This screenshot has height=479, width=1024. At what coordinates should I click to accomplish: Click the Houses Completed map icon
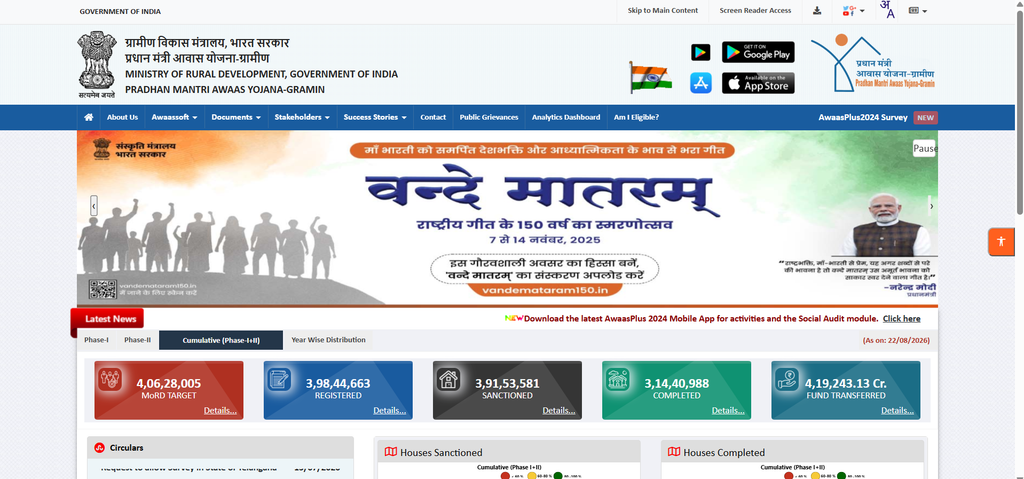click(x=674, y=452)
